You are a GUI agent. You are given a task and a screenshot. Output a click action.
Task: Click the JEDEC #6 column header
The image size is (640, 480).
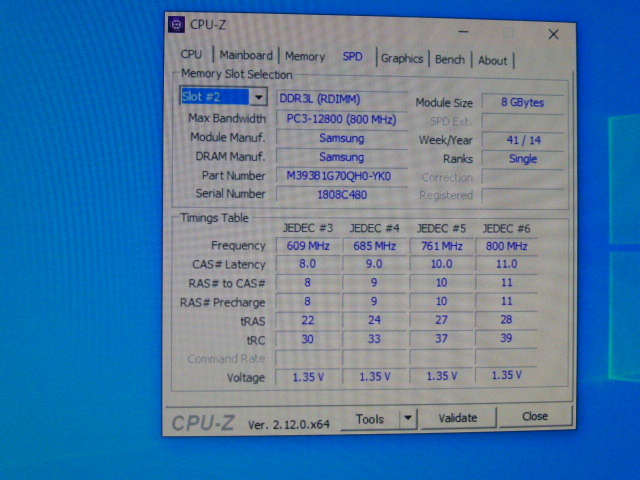506,229
